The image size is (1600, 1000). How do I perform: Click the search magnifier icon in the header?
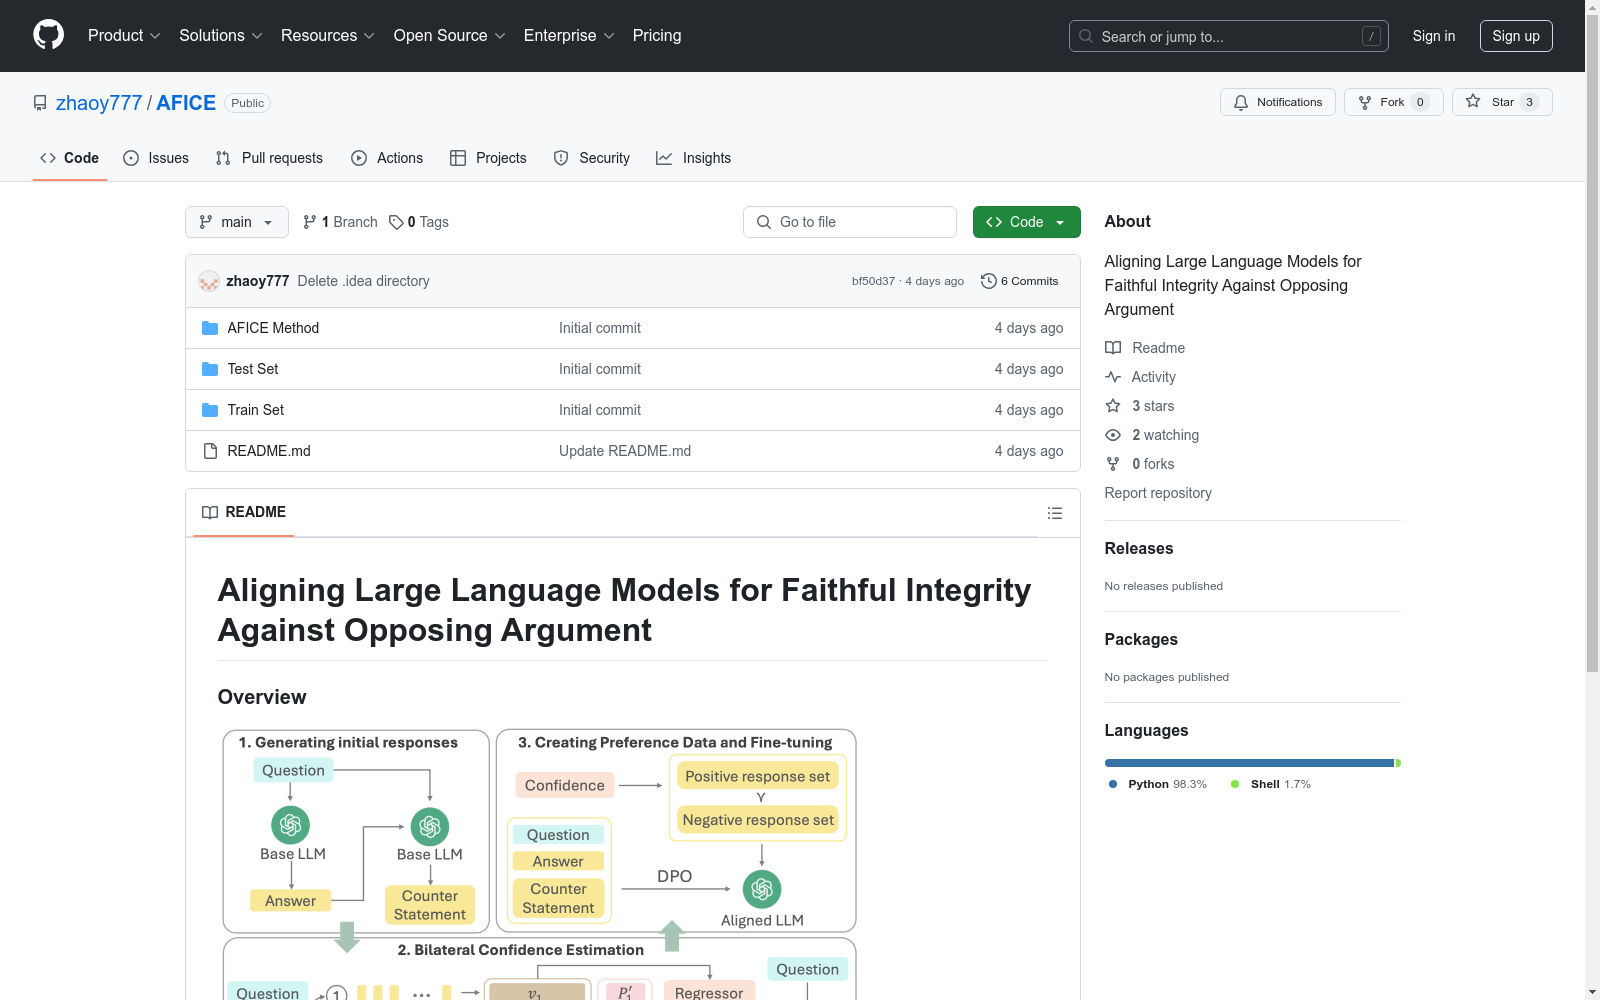(1086, 36)
